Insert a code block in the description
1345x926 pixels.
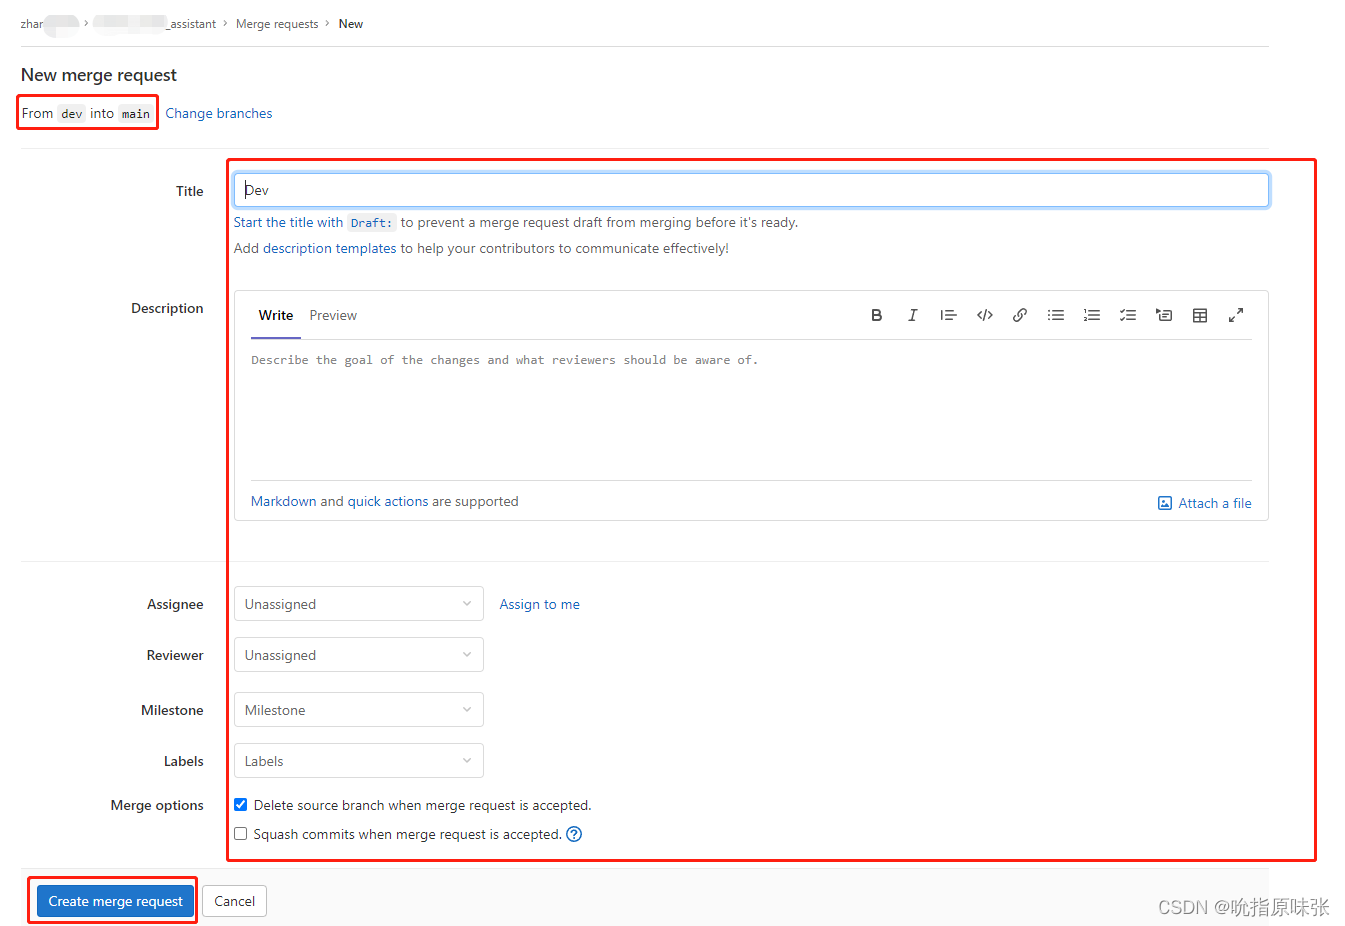(x=984, y=315)
